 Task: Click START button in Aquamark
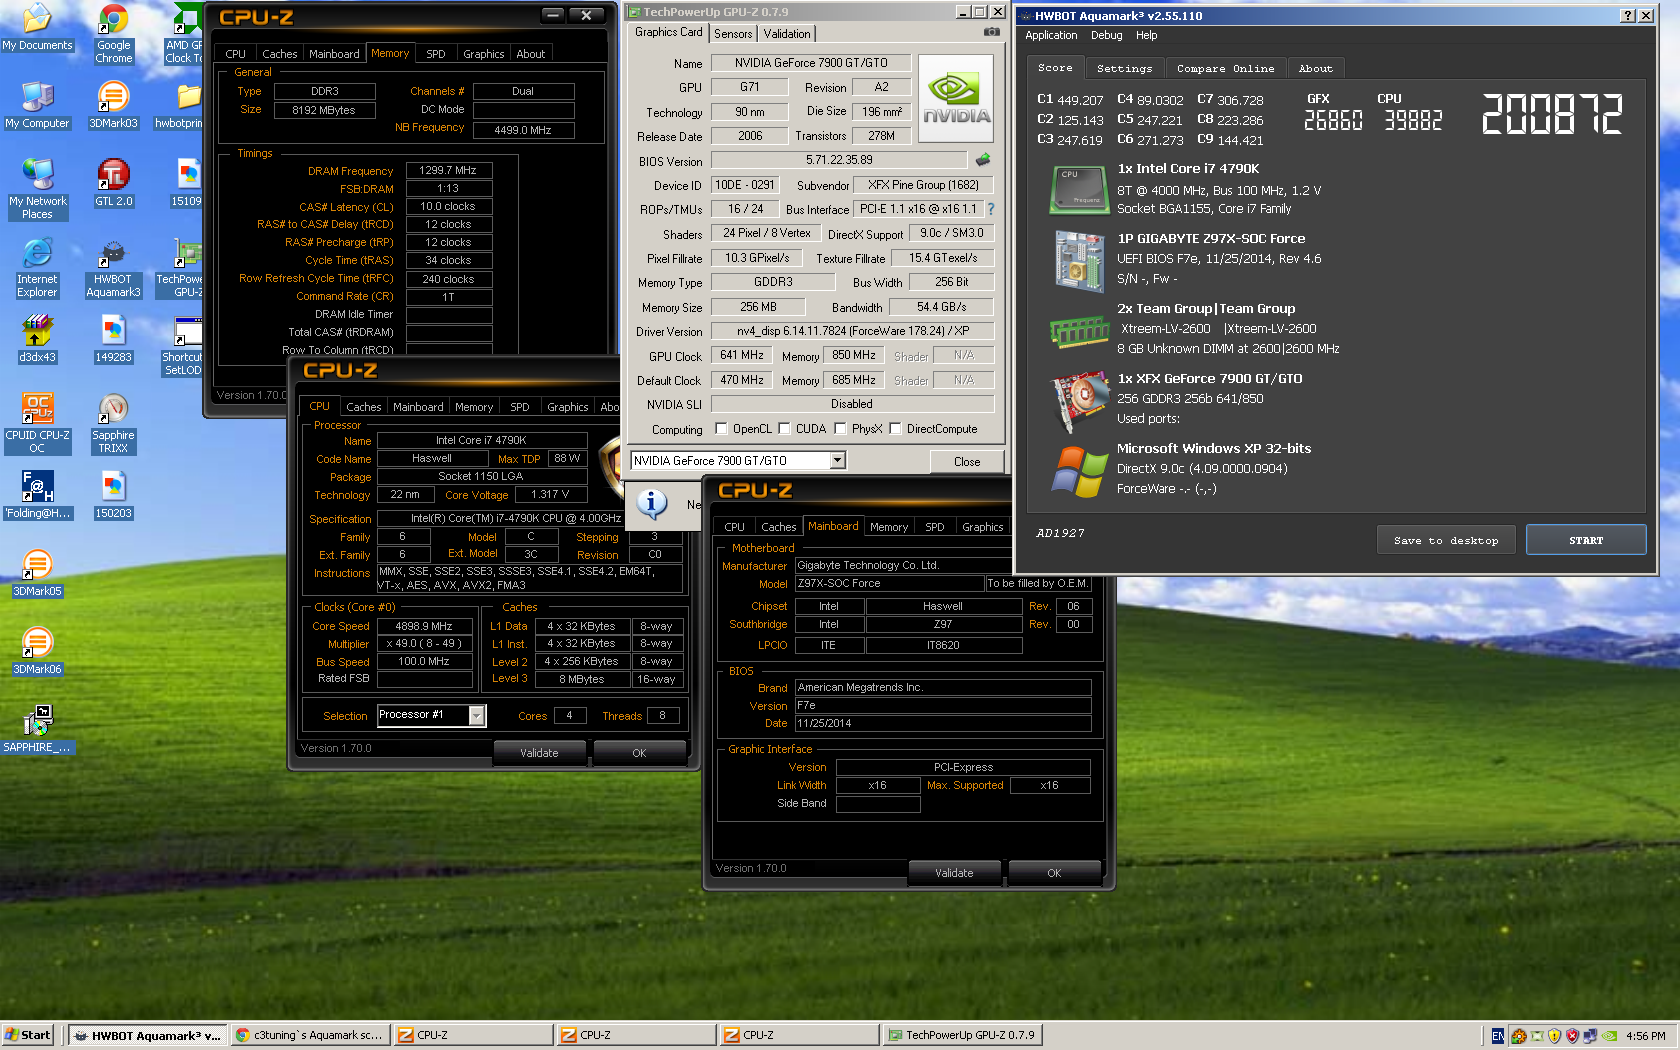(1586, 540)
